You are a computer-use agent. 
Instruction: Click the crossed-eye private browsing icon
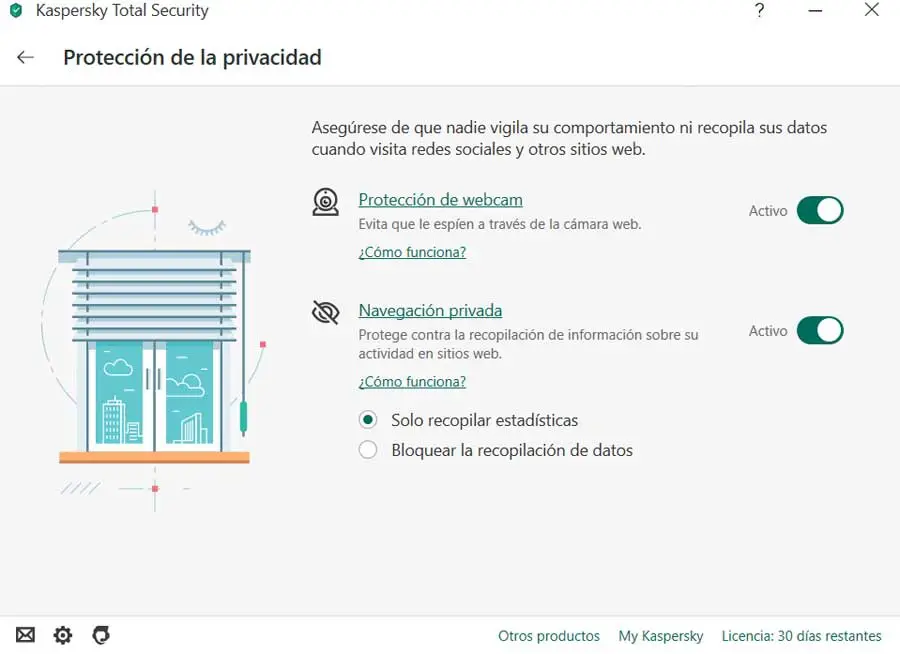[325, 312]
